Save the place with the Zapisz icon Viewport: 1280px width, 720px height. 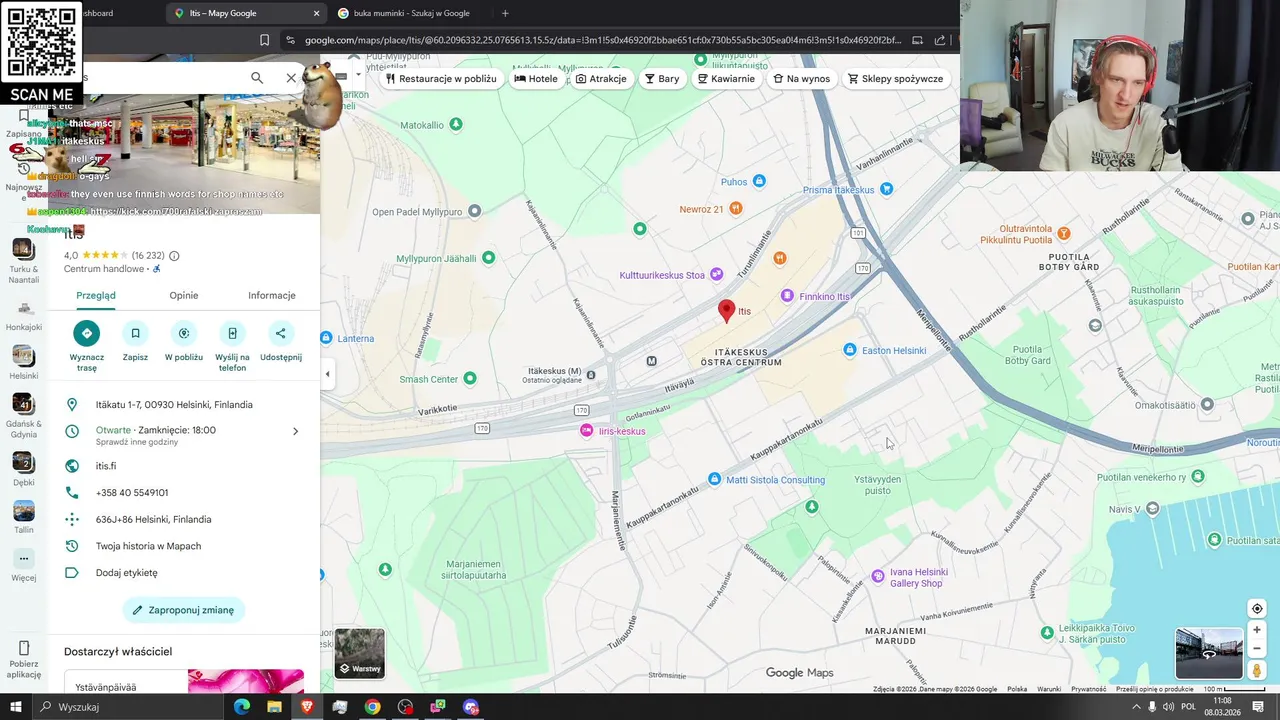[x=135, y=333]
